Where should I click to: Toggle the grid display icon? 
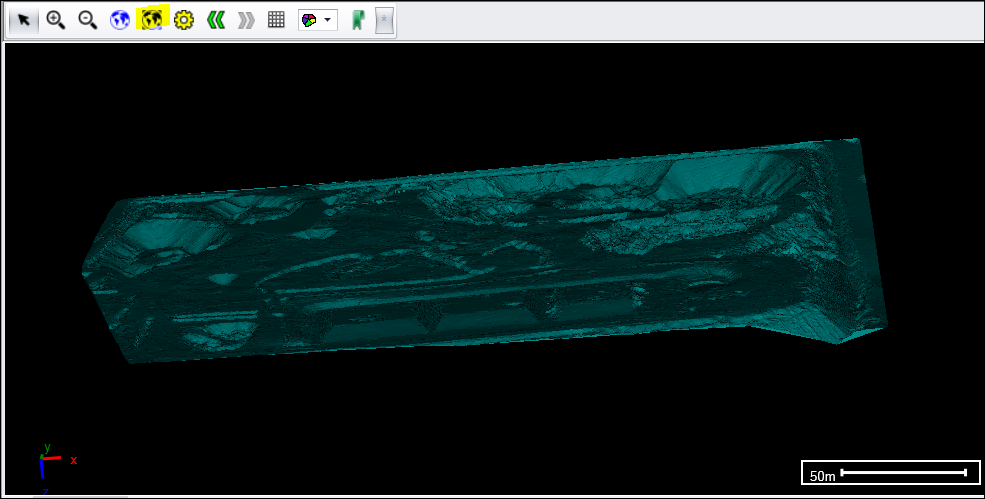[276, 20]
